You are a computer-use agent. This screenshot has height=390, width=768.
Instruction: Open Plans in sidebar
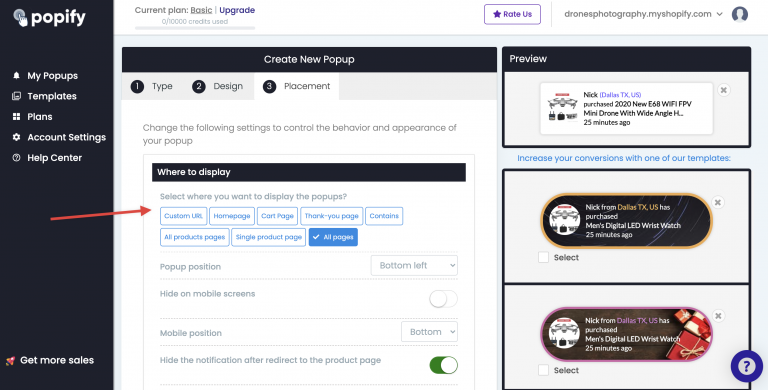pyautogui.click(x=40, y=117)
